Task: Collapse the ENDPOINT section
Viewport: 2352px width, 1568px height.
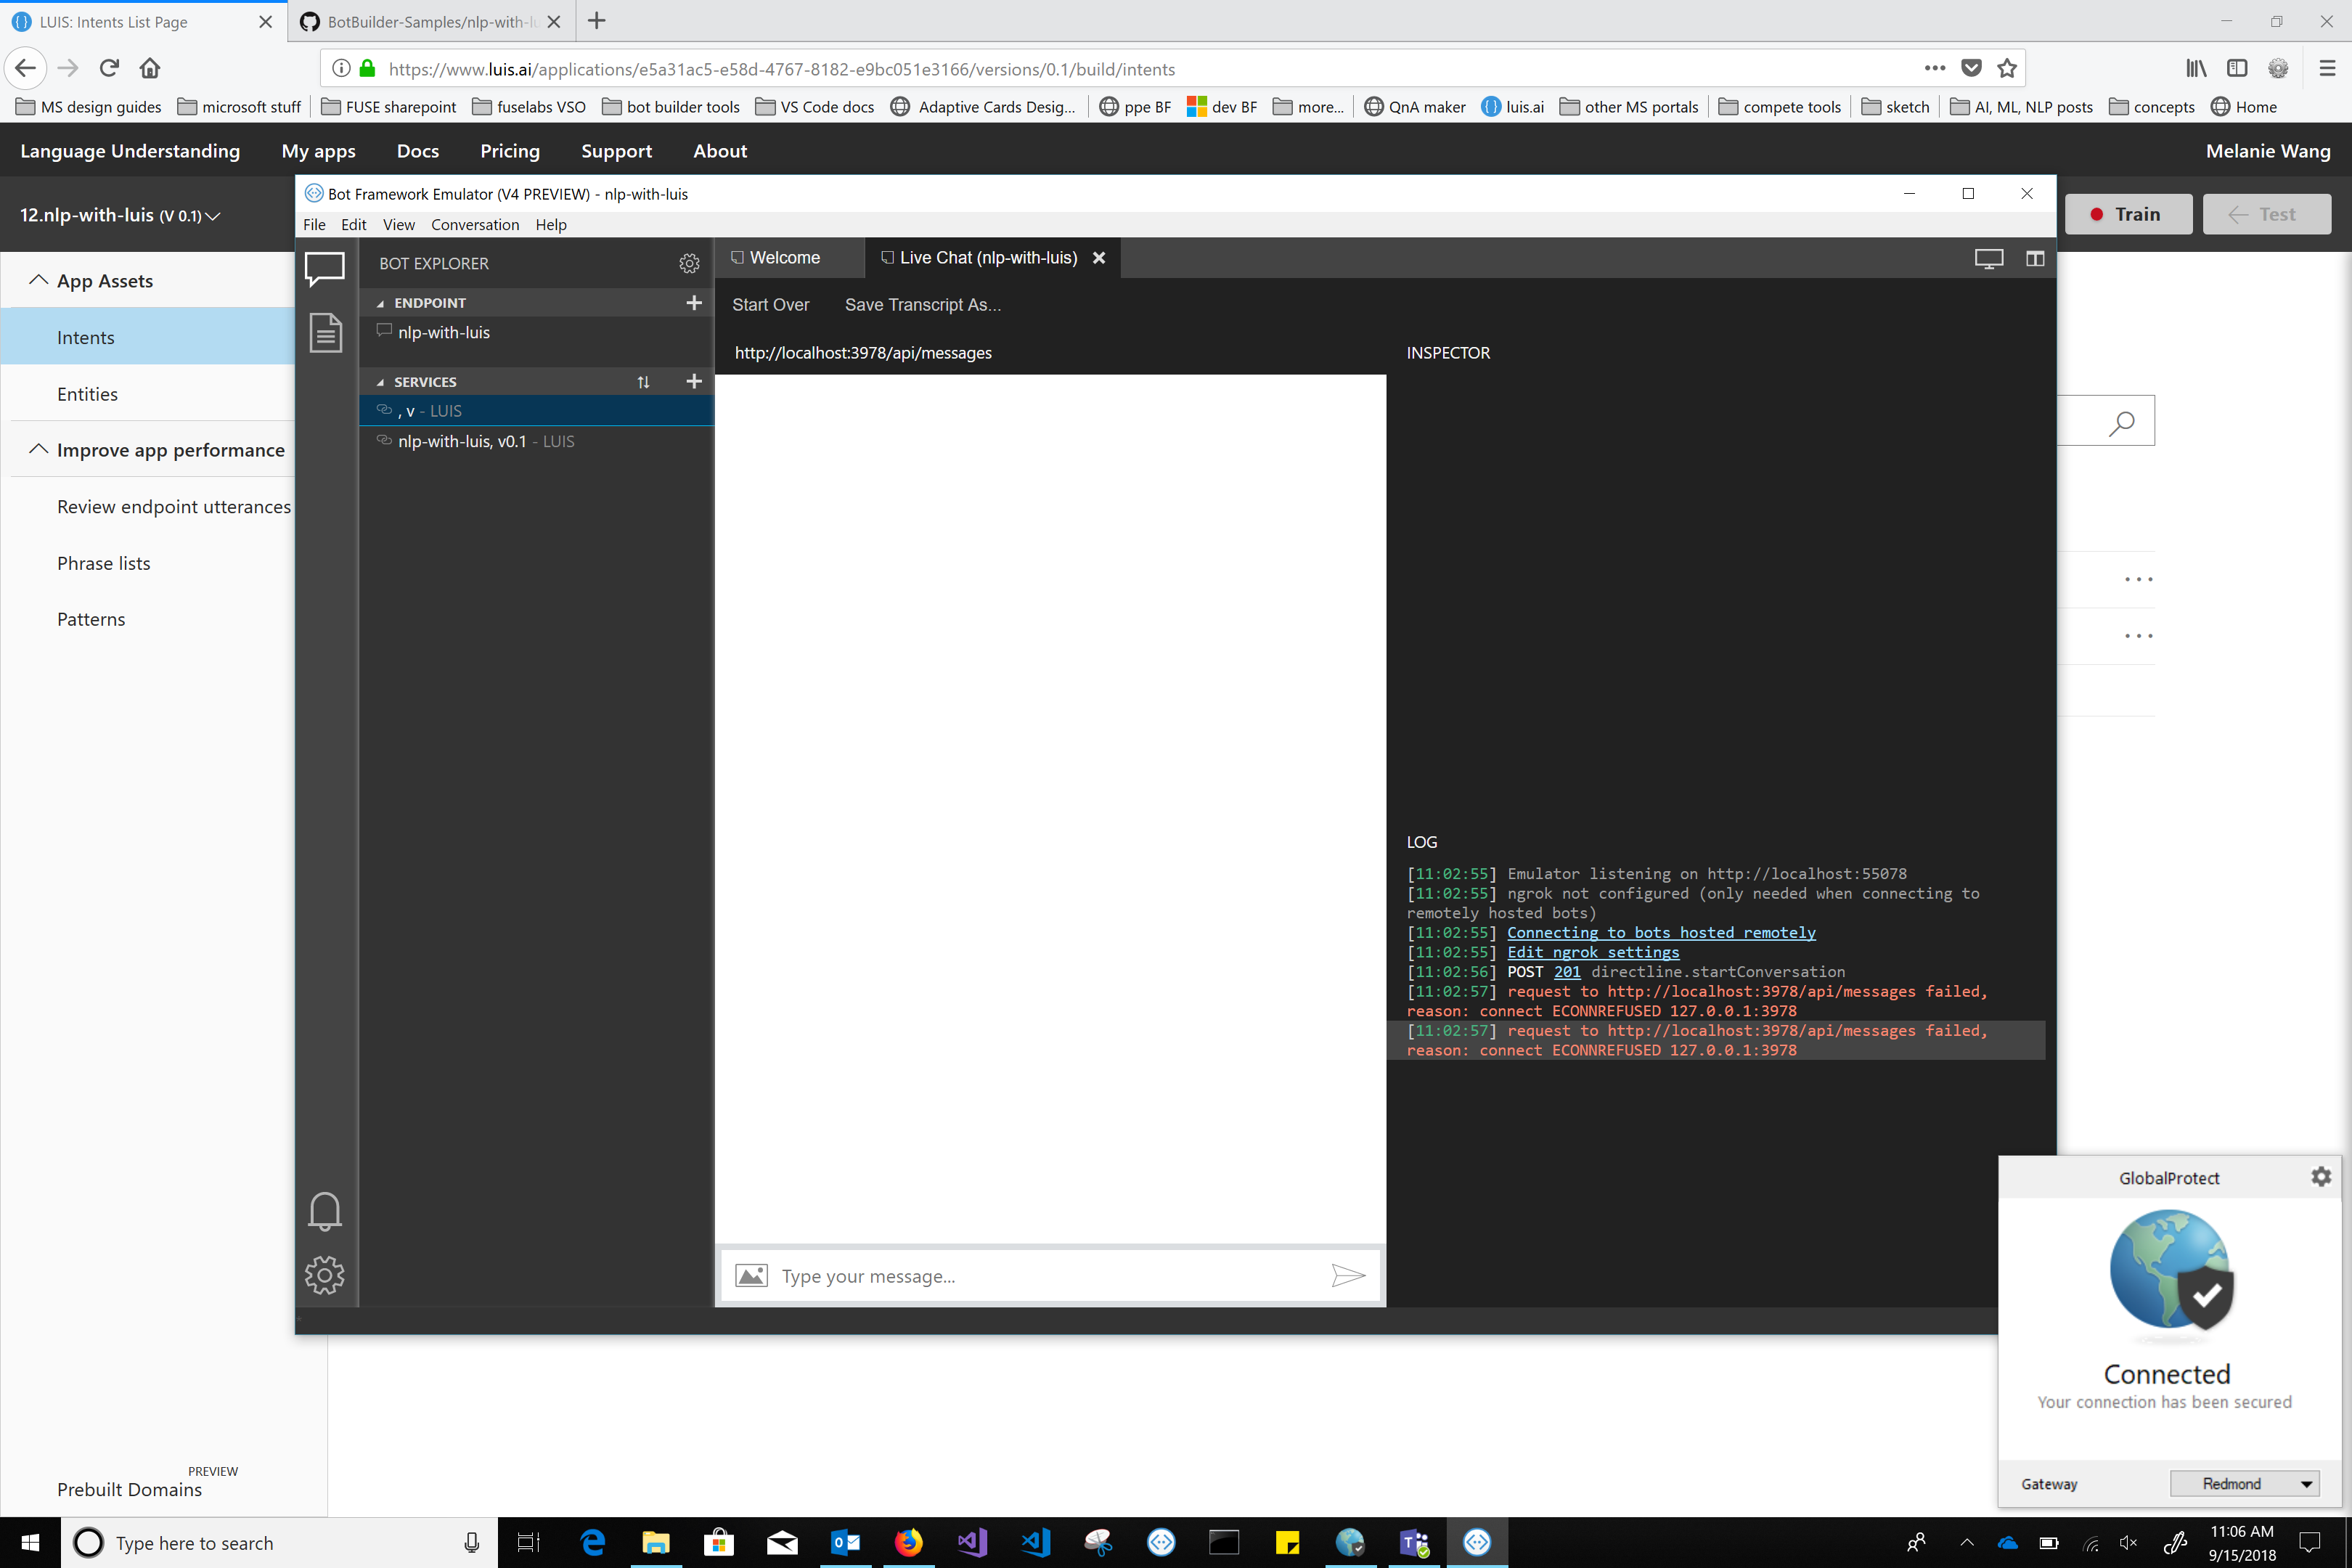Action: pos(380,302)
